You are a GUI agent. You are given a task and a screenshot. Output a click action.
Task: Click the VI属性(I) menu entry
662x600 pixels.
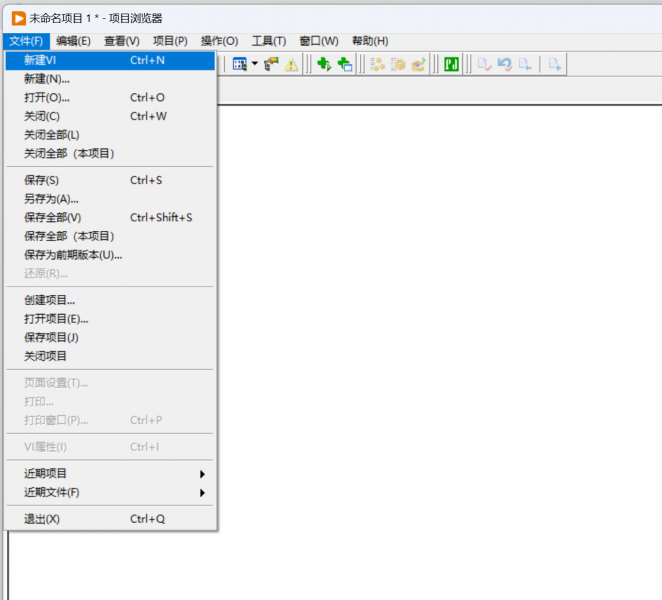click(x=110, y=447)
